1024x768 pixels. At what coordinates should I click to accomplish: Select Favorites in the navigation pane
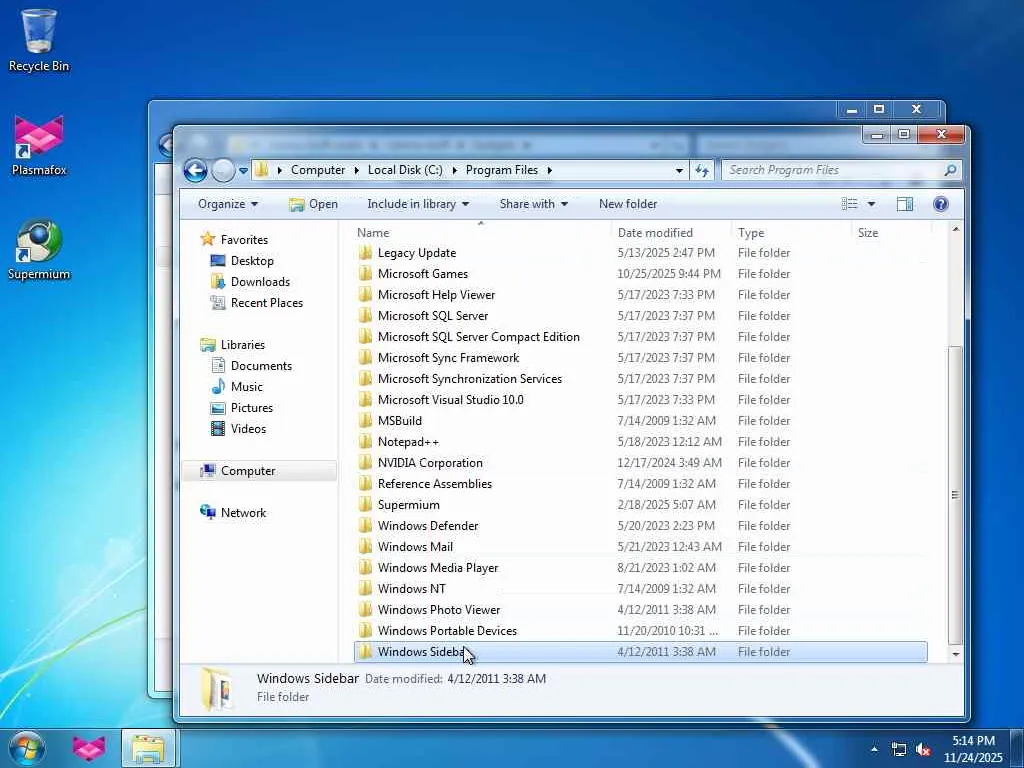[234, 239]
